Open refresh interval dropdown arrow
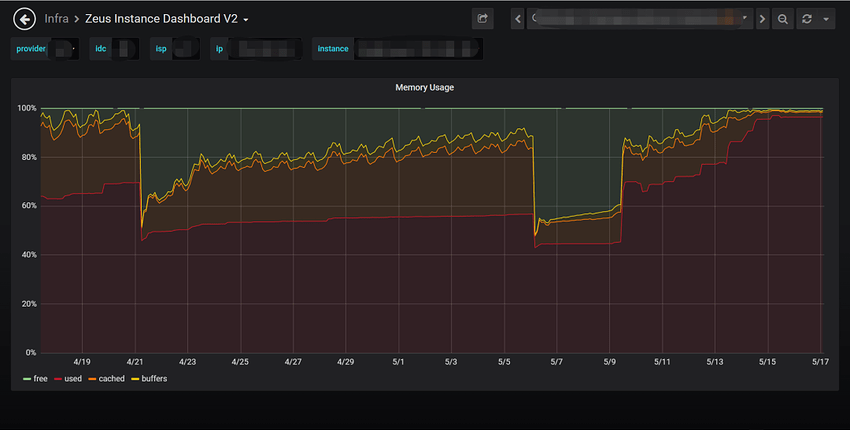This screenshot has height=430, width=850. 826,19
